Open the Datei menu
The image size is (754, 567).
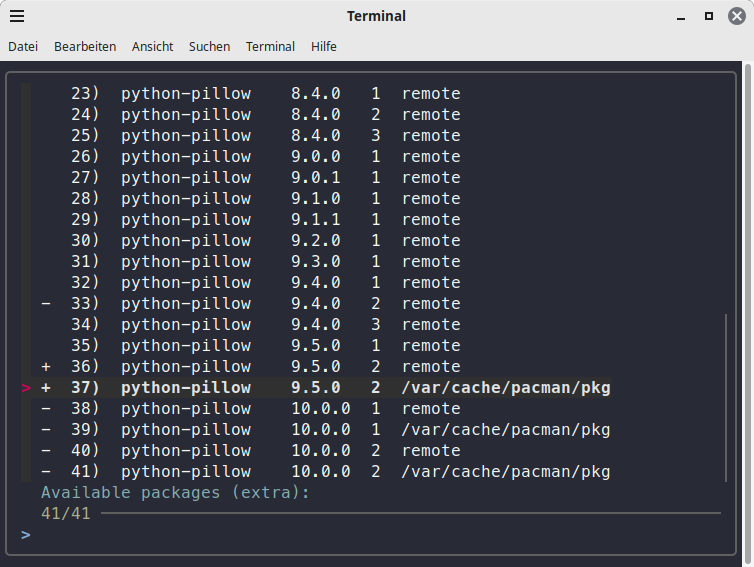click(x=23, y=46)
